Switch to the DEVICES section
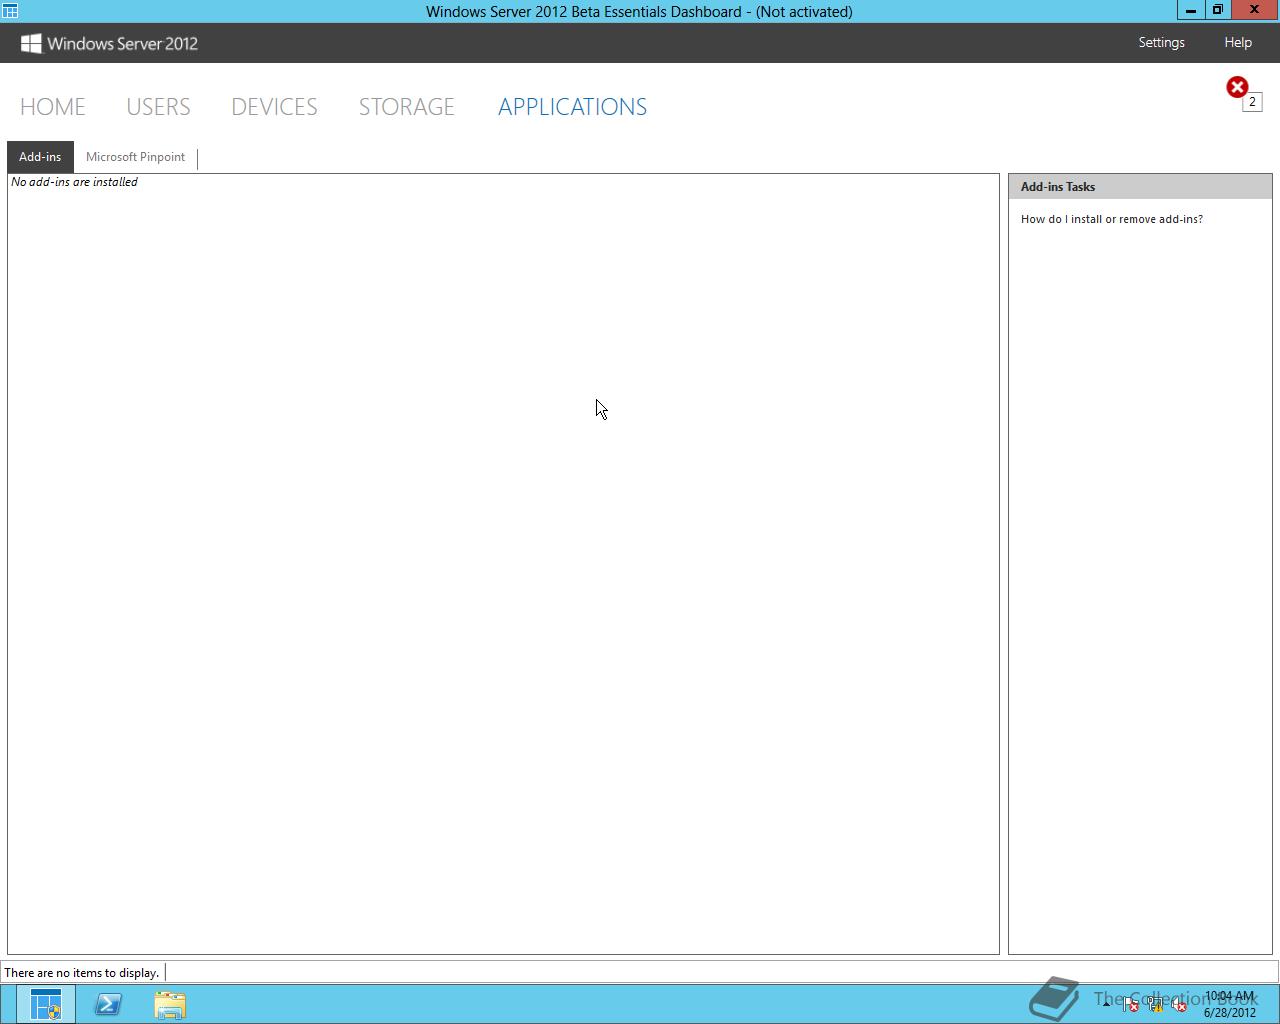Viewport: 1280px width, 1024px height. pyautogui.click(x=274, y=107)
